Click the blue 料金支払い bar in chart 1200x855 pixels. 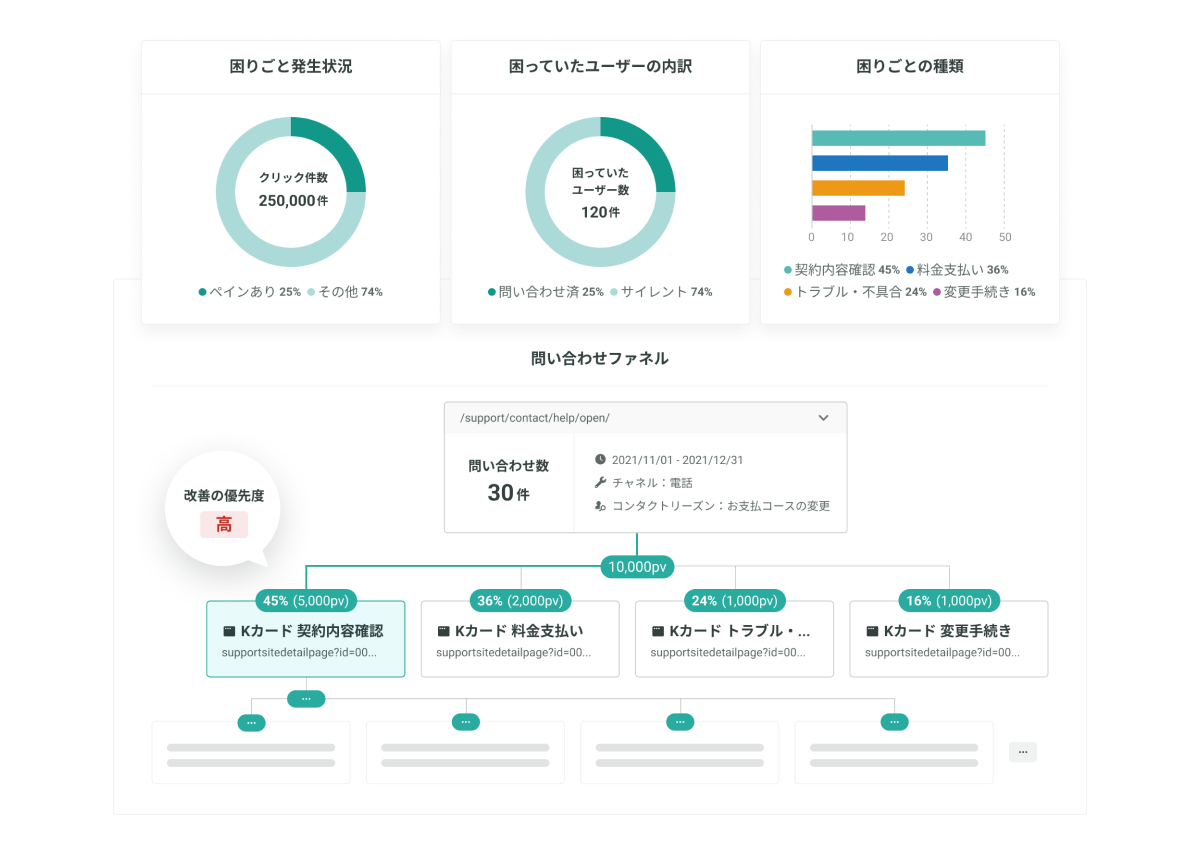click(880, 163)
